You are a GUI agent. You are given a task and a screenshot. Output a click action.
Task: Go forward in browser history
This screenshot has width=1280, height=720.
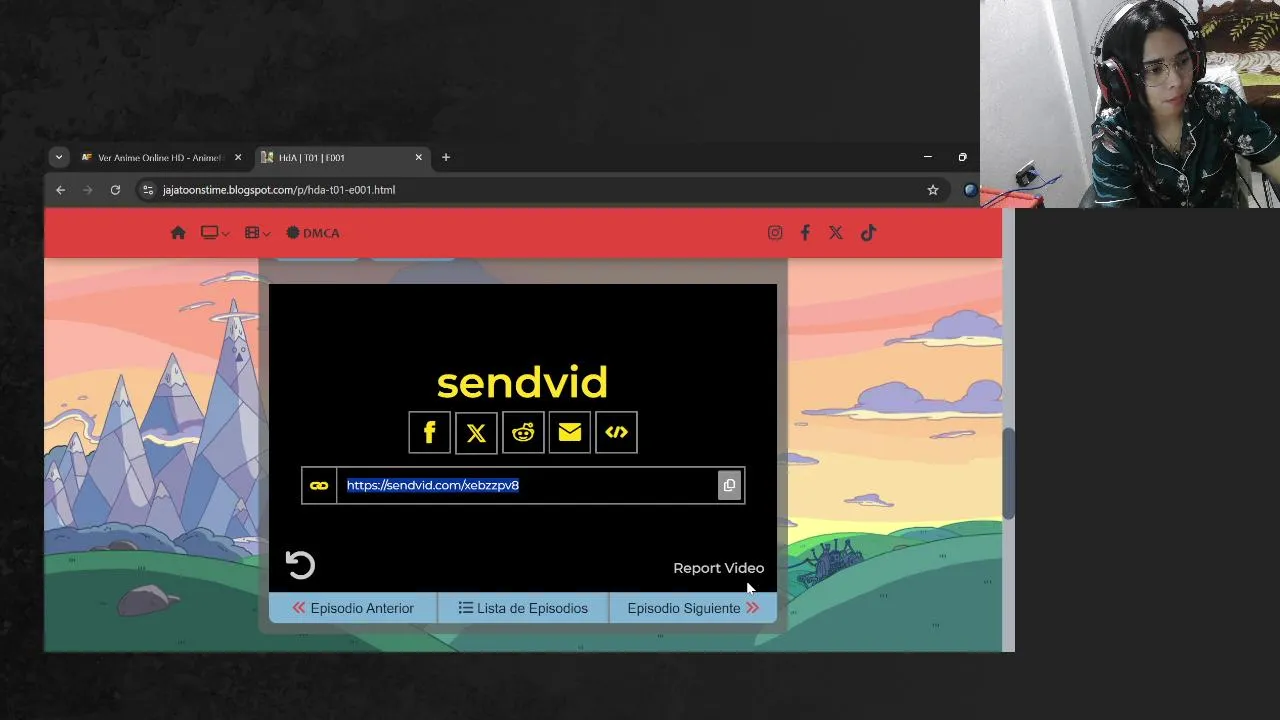tap(88, 190)
